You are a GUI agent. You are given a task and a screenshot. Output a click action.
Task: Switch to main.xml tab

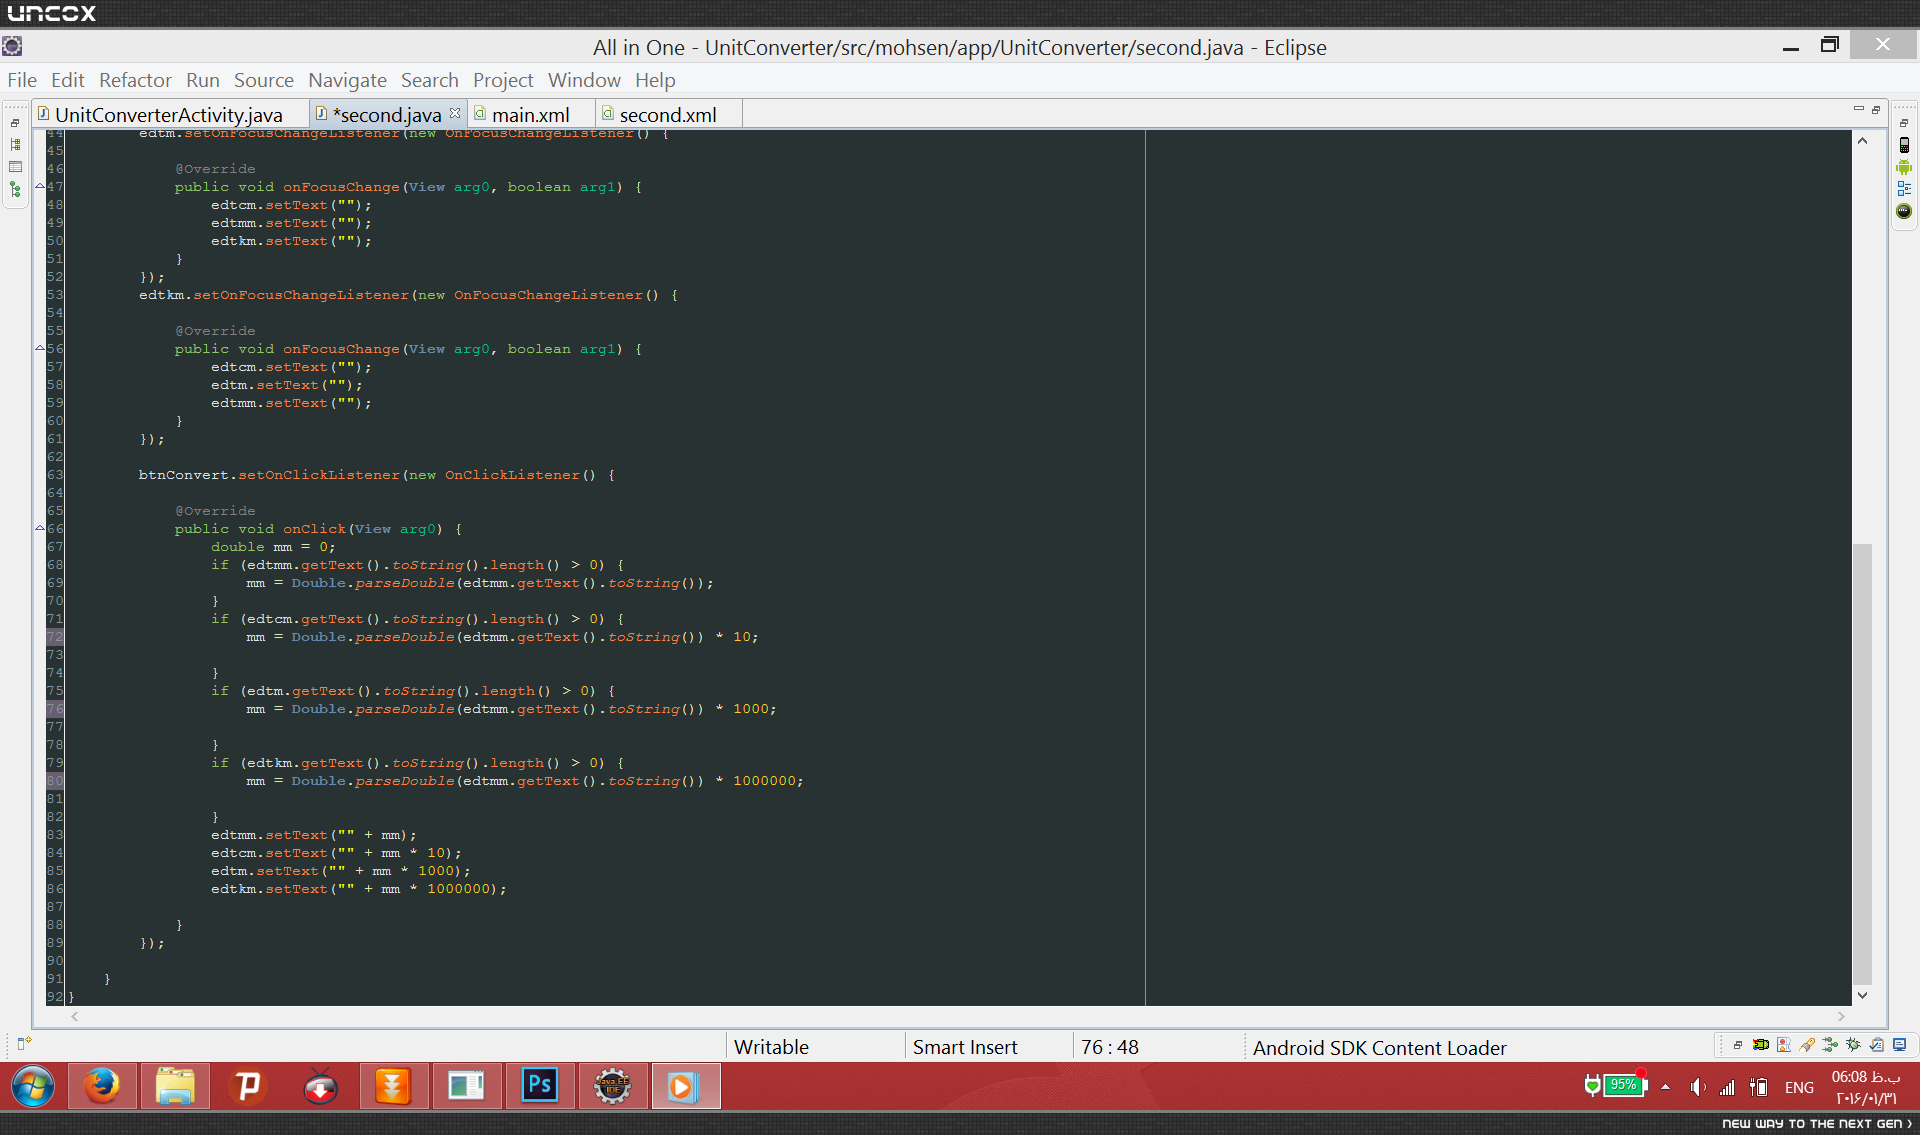[531, 115]
